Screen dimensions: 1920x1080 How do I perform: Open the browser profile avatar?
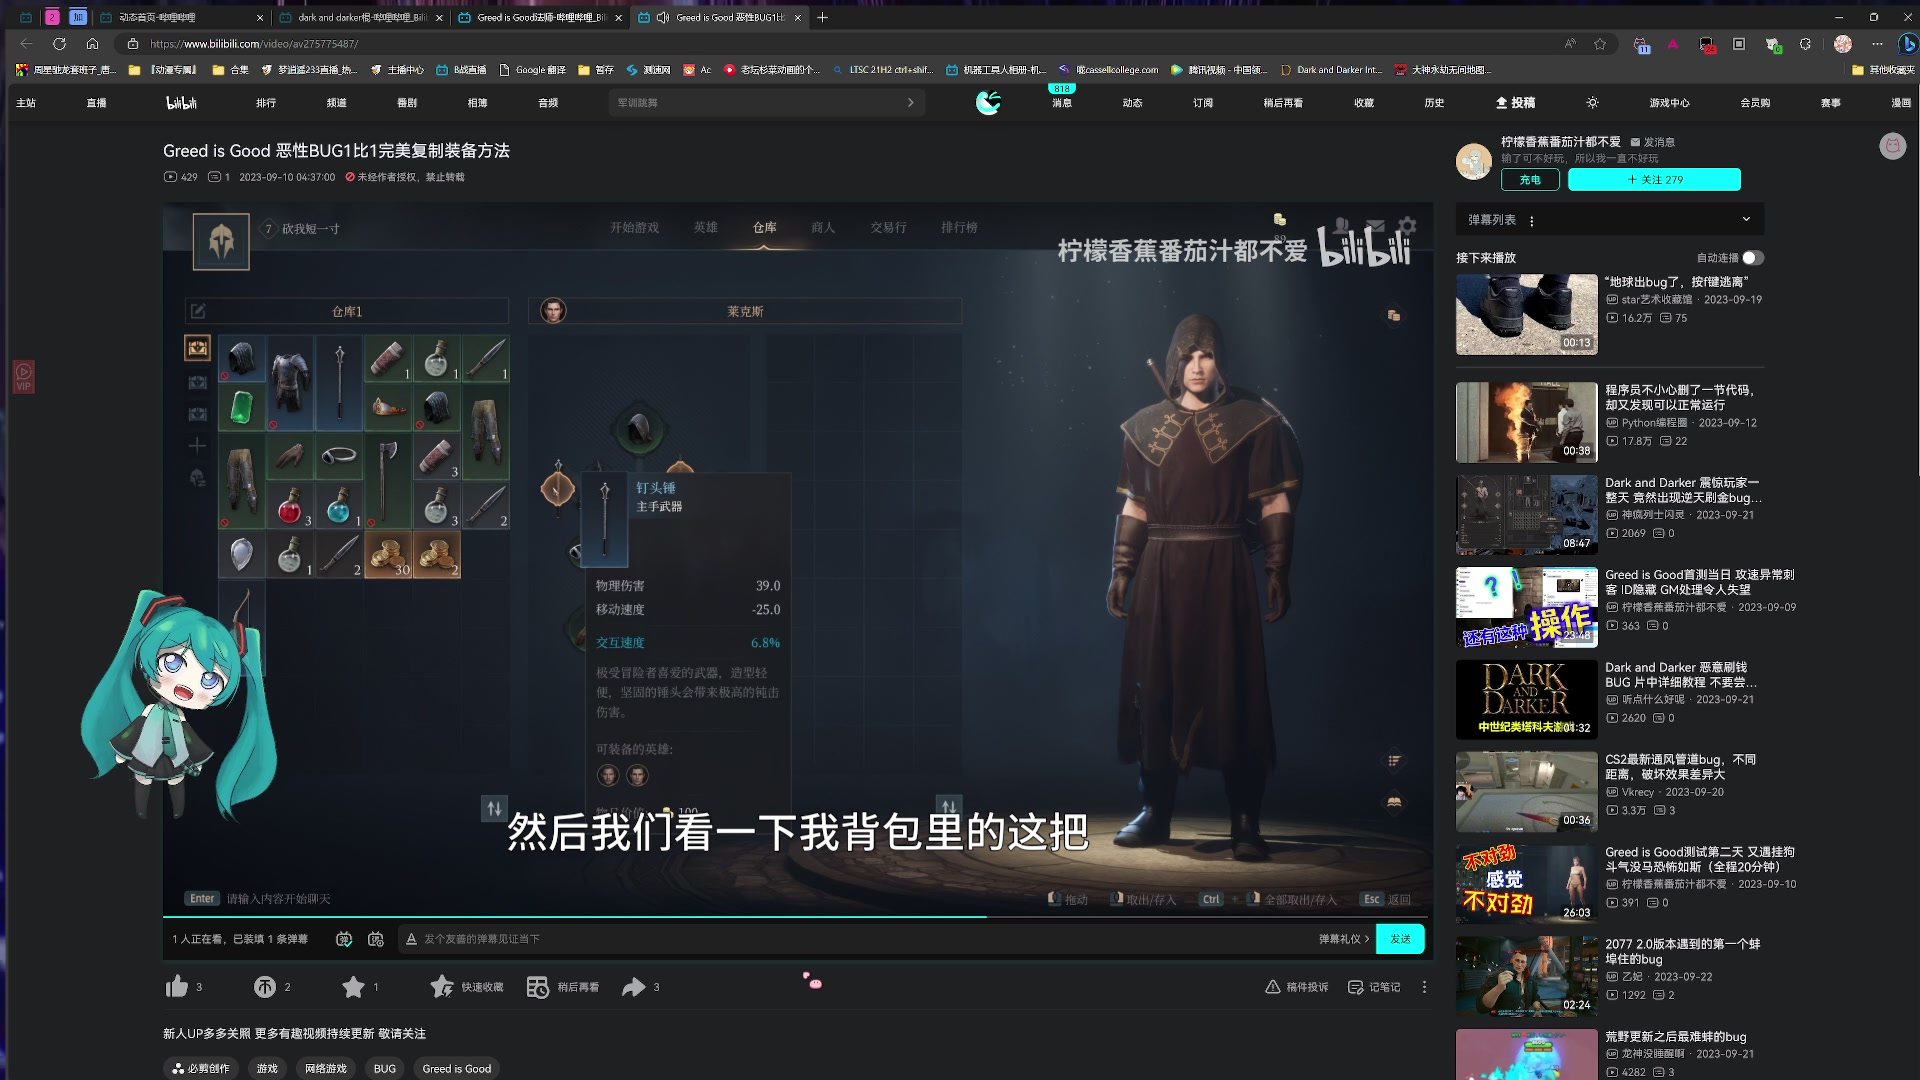click(x=1843, y=44)
